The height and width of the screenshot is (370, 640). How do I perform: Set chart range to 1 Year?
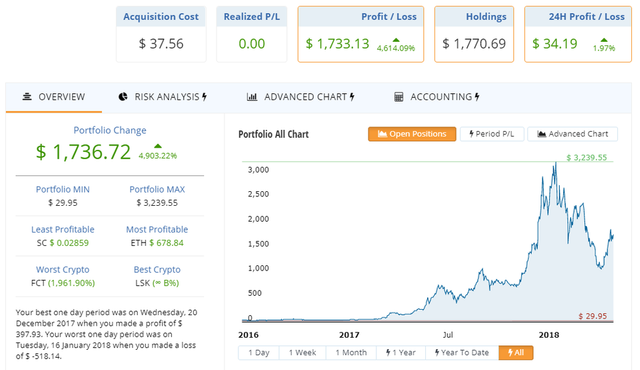401,352
